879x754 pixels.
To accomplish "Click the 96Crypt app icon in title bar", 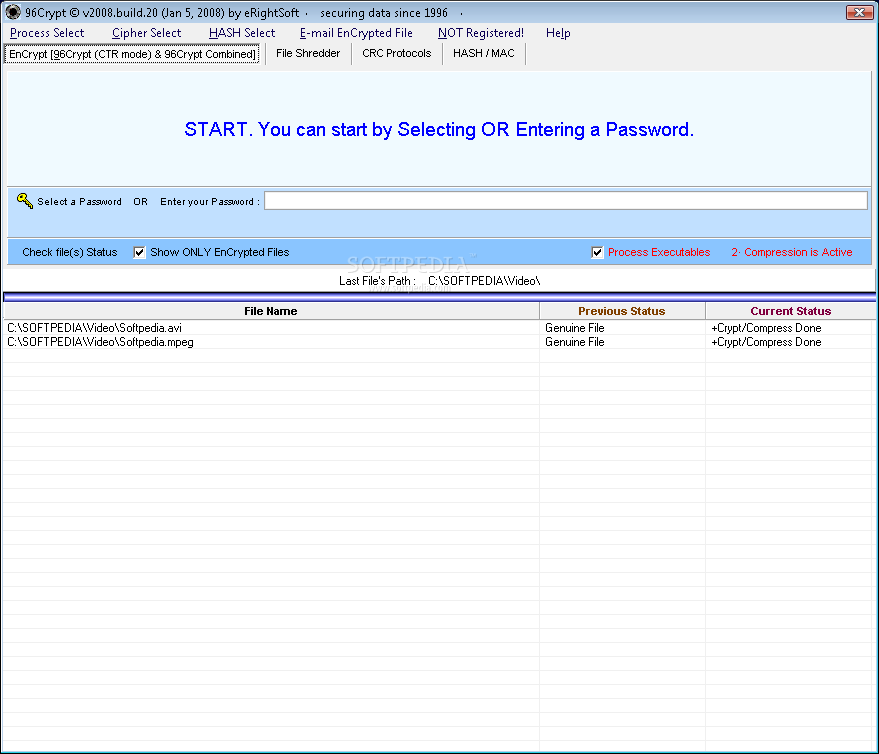I will [13, 12].
